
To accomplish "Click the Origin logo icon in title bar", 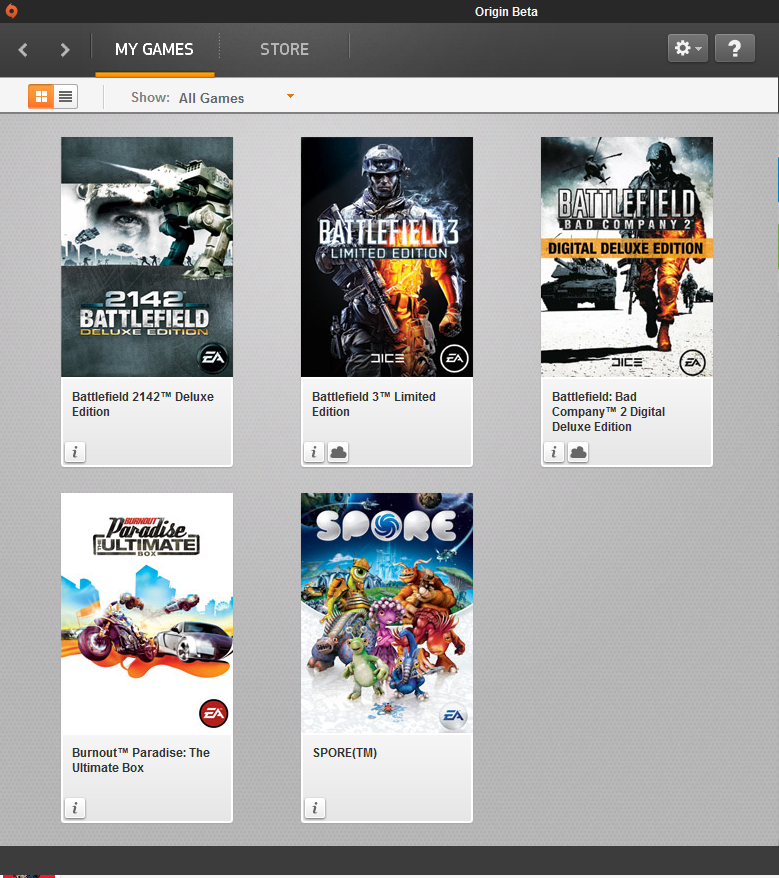I will (11, 11).
